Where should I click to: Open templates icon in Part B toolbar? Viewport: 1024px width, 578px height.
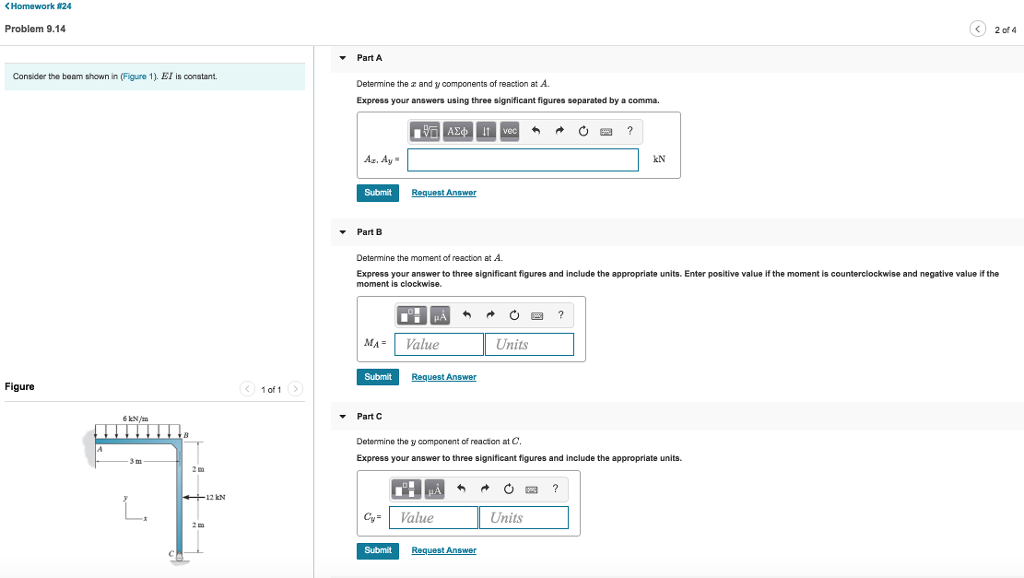click(412, 316)
